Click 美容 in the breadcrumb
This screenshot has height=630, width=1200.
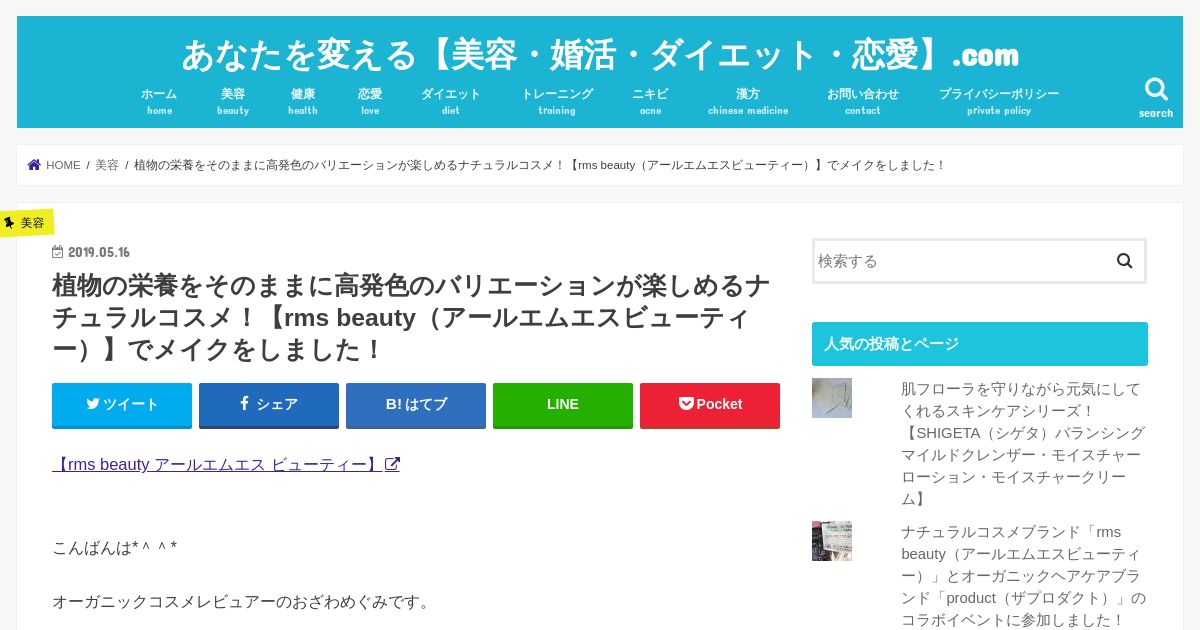[107, 165]
